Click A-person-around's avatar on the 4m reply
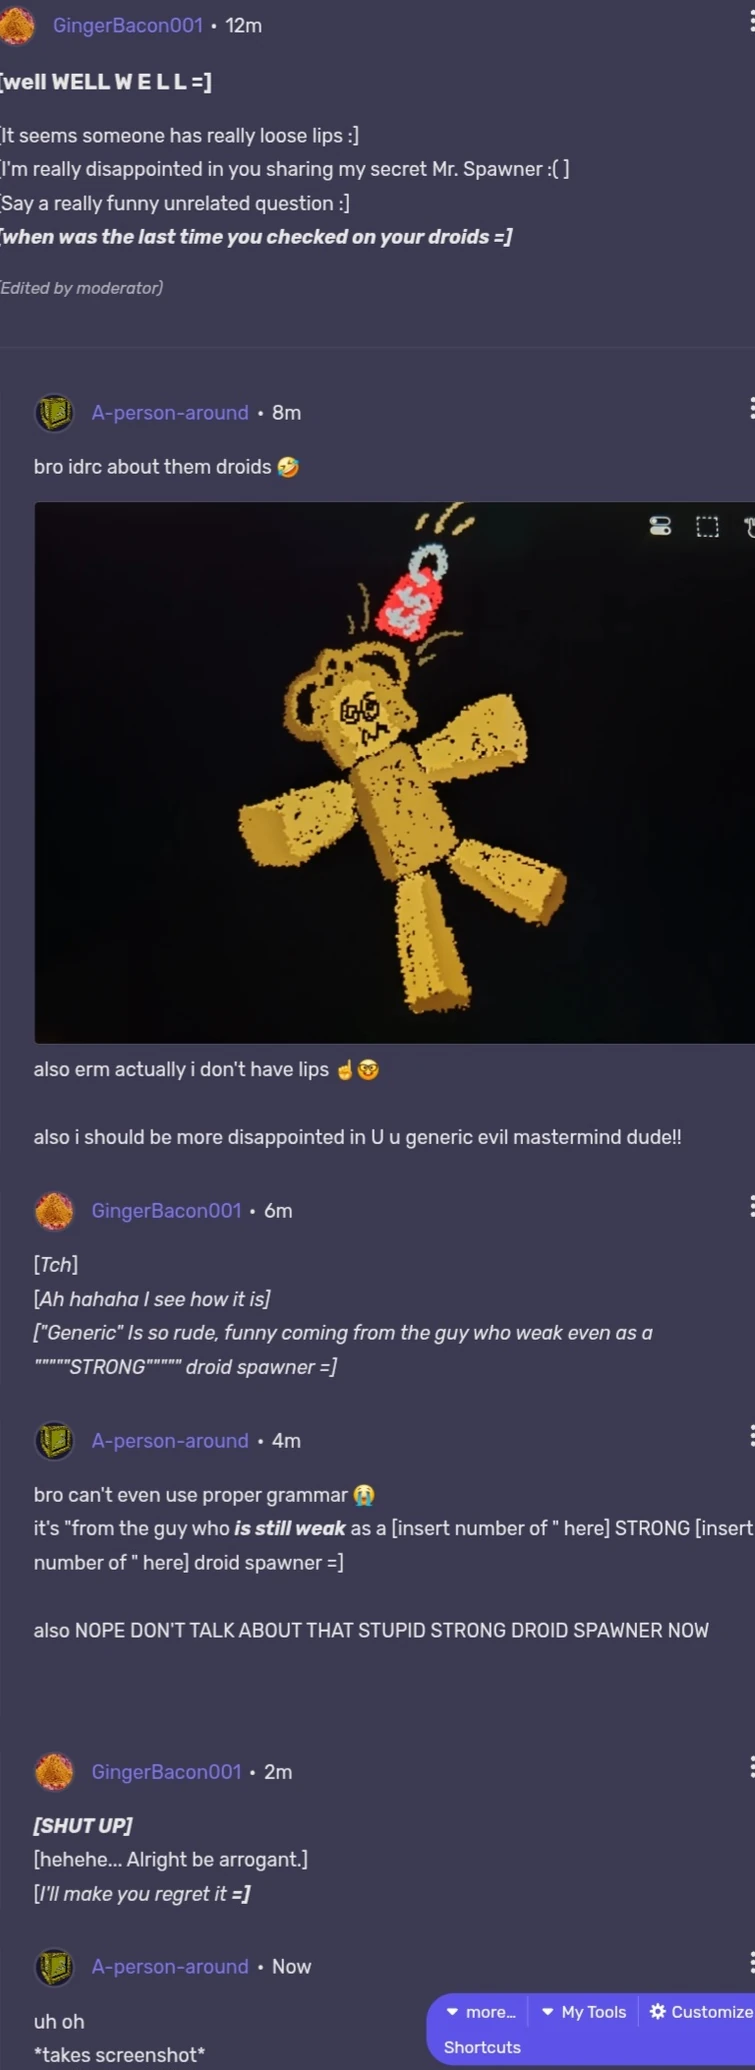755x2070 pixels. 54,1440
